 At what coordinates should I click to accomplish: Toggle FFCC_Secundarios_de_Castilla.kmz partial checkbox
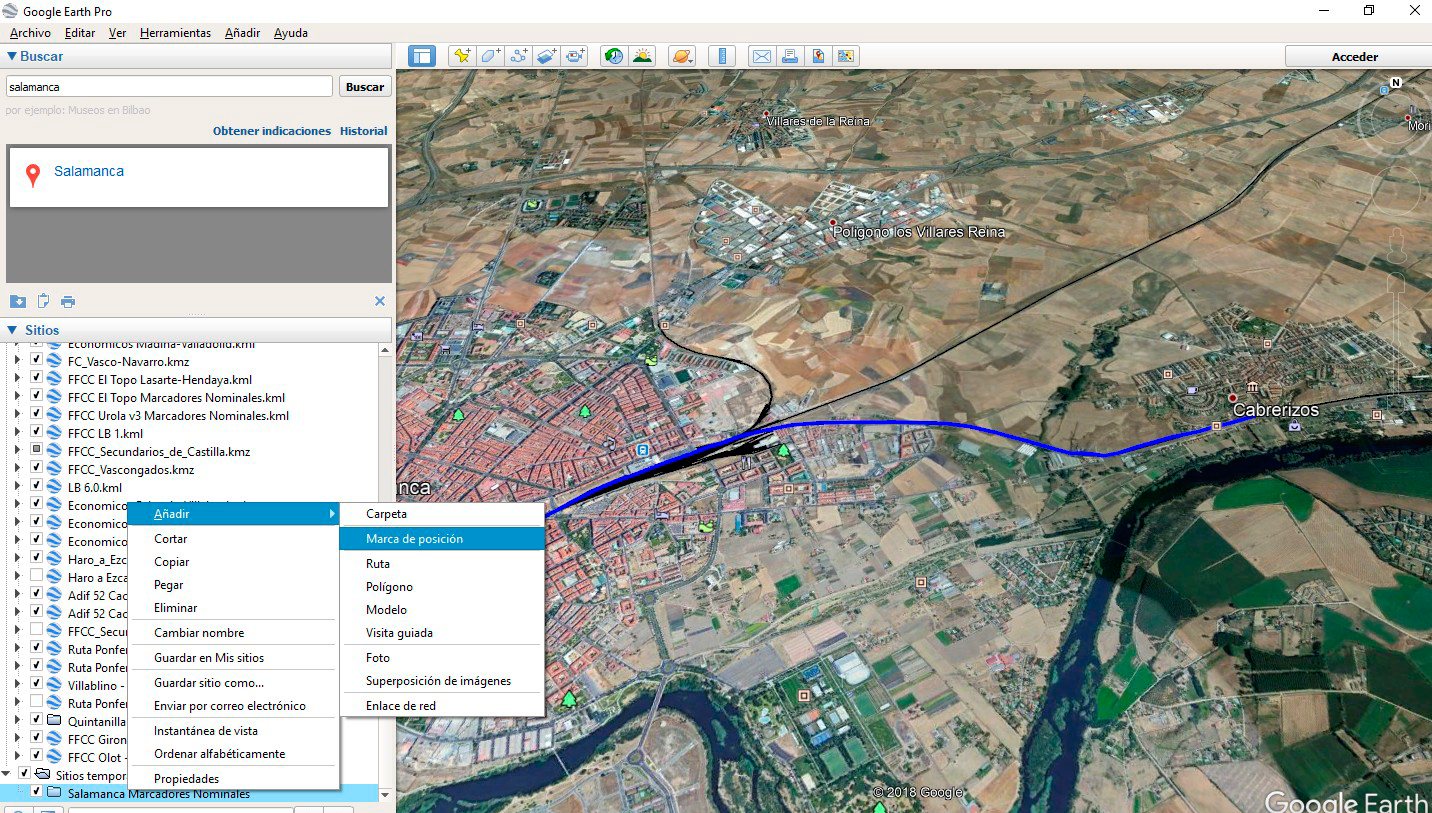pos(36,451)
